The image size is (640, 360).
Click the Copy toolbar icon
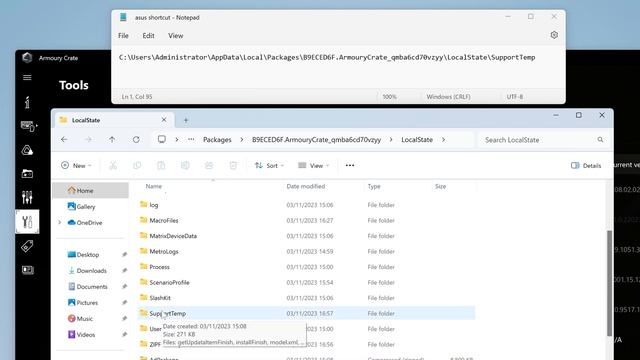coord(137,165)
